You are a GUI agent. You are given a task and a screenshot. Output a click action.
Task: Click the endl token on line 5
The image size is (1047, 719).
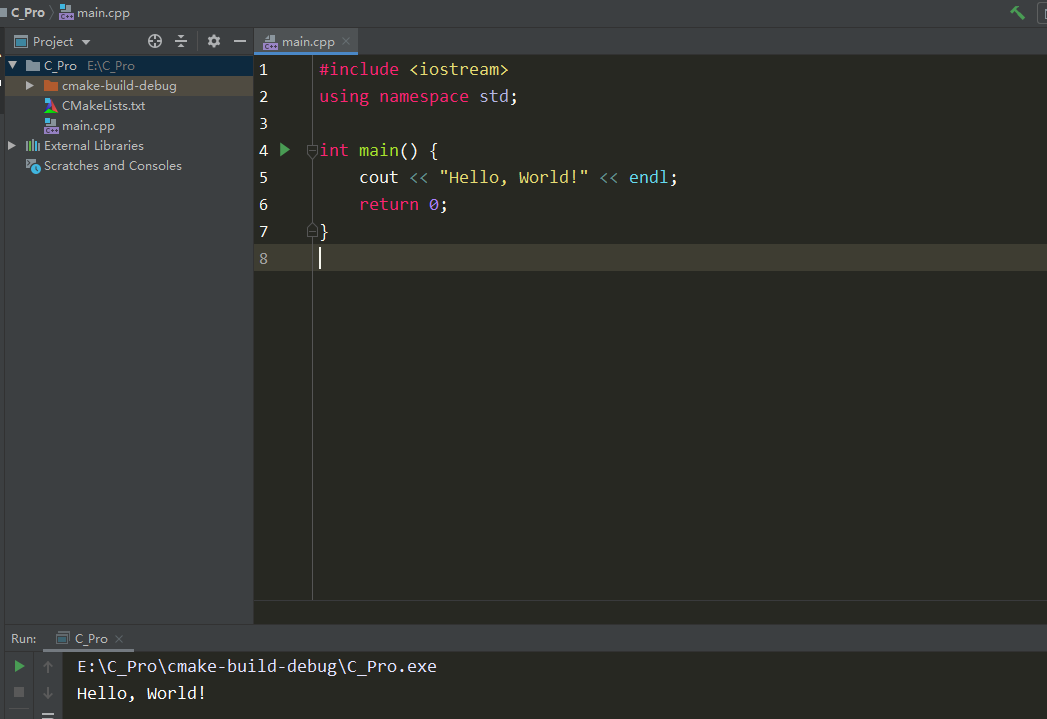648,178
